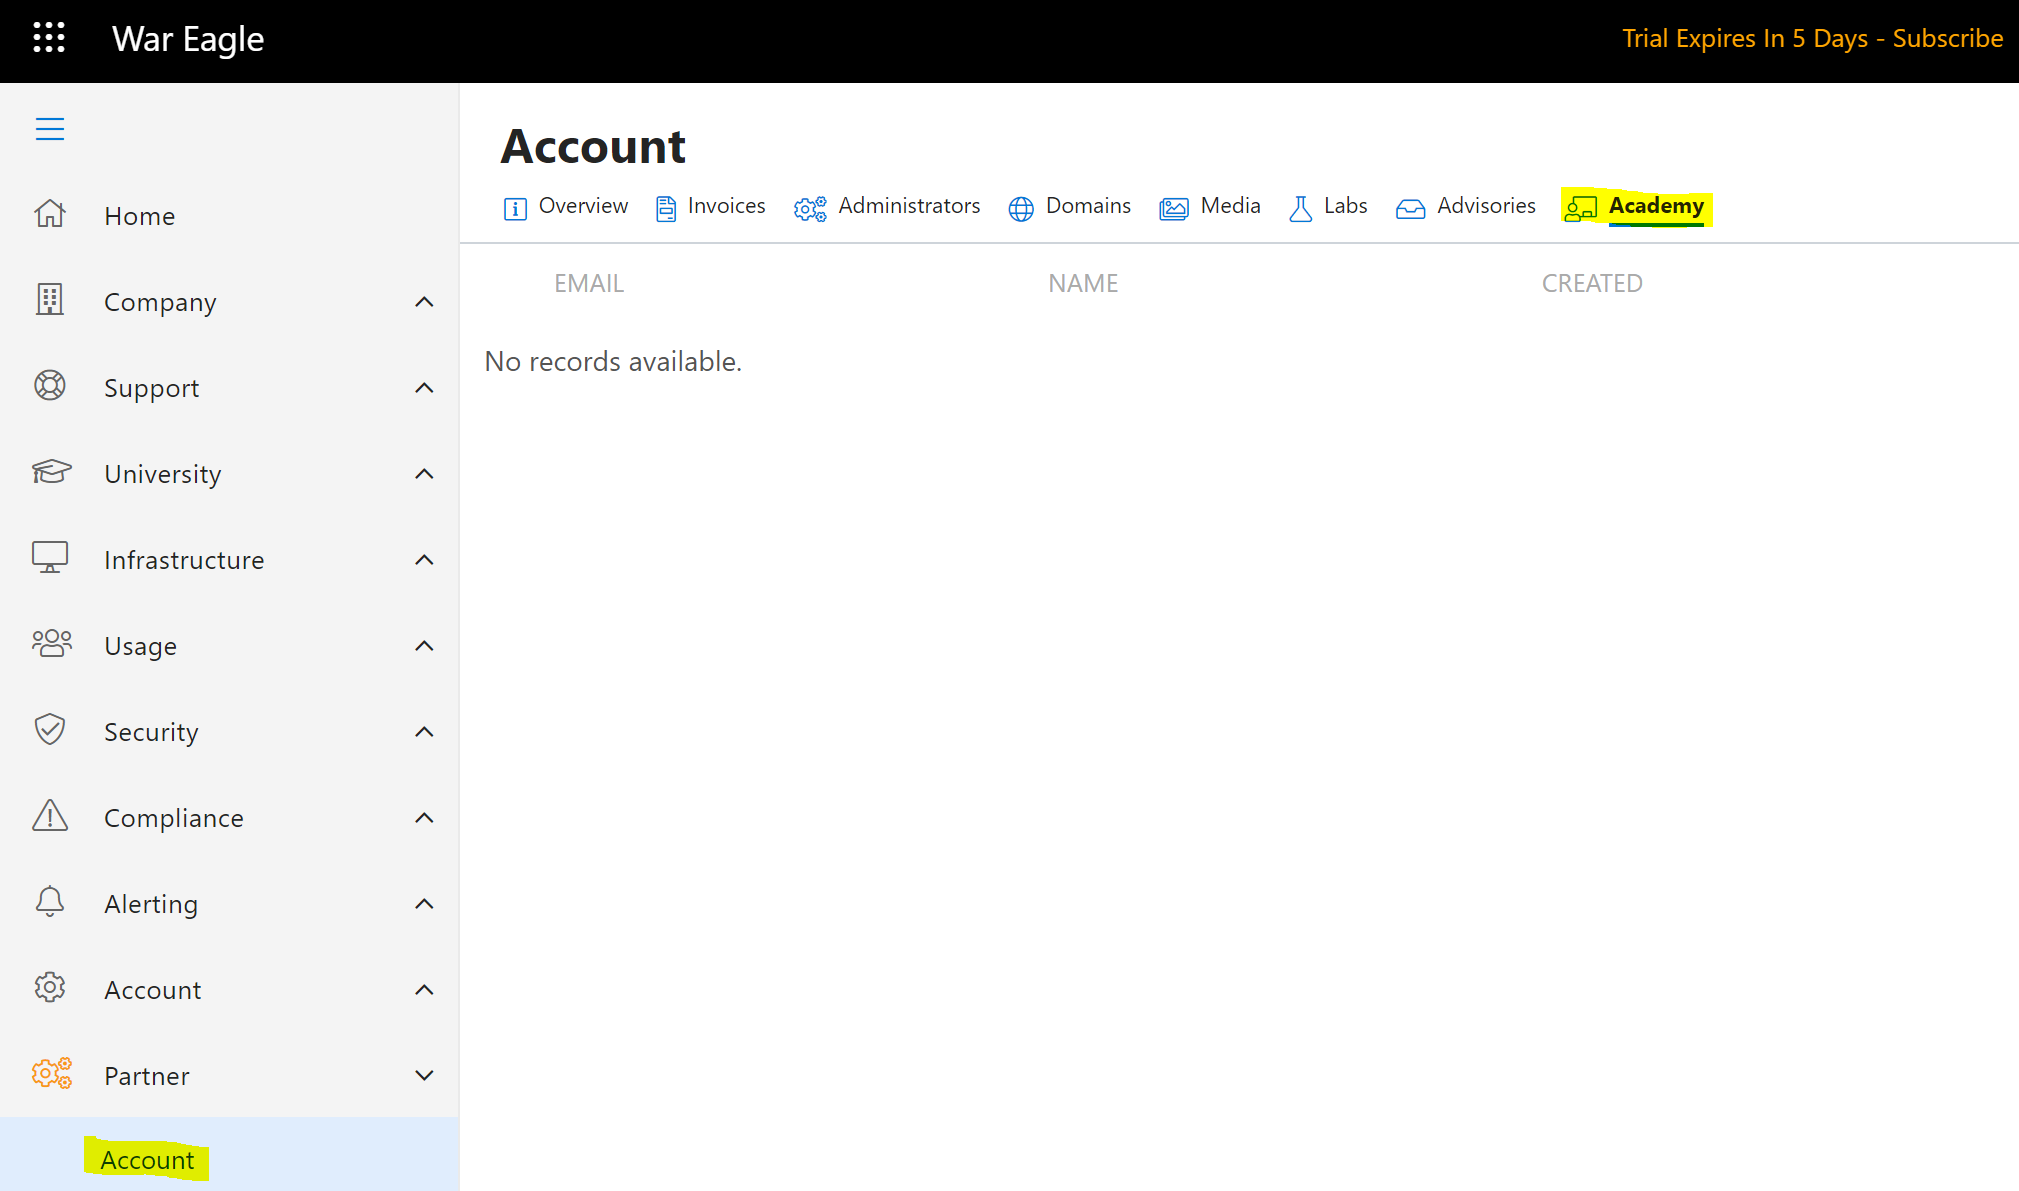Sort by the EMAIL column header

click(x=589, y=283)
